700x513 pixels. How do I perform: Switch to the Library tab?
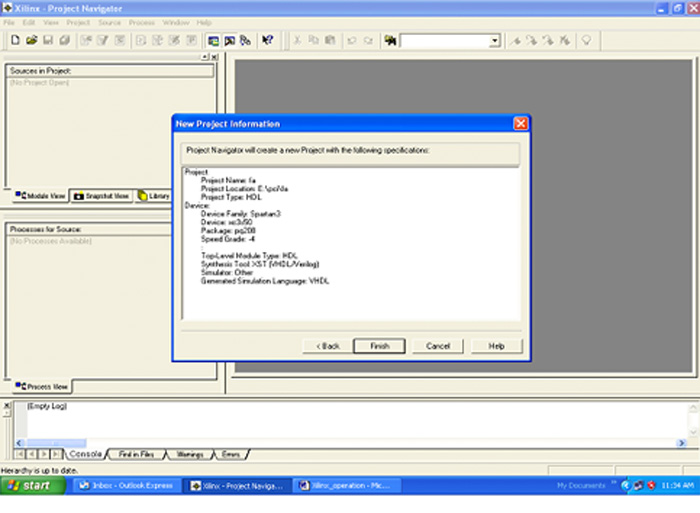tap(154, 196)
